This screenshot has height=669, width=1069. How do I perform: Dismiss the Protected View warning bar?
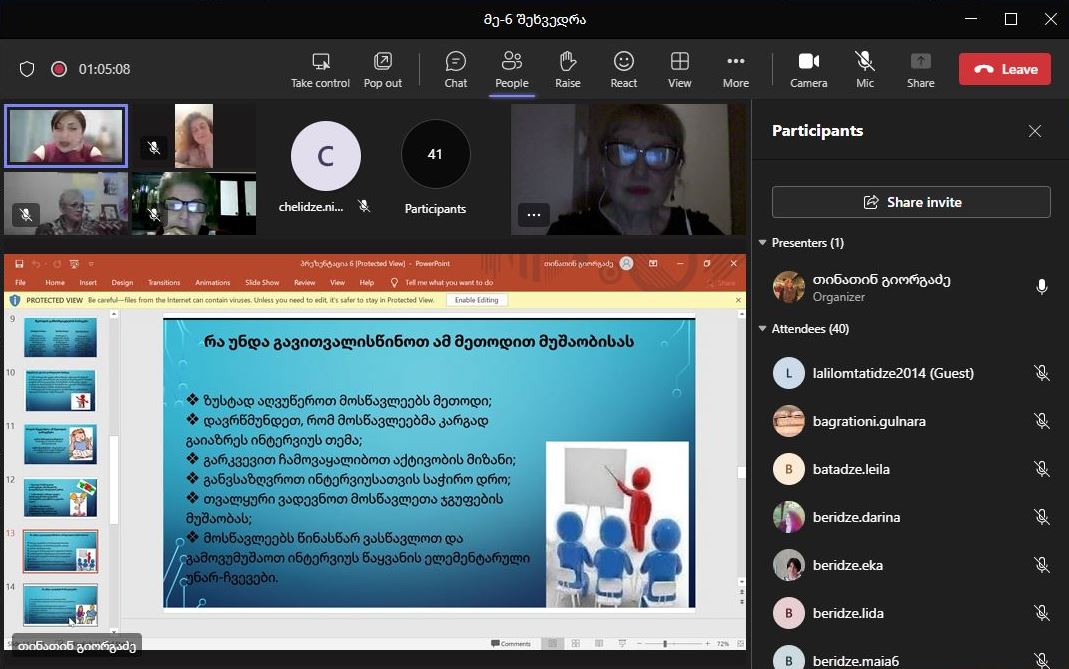[738, 300]
